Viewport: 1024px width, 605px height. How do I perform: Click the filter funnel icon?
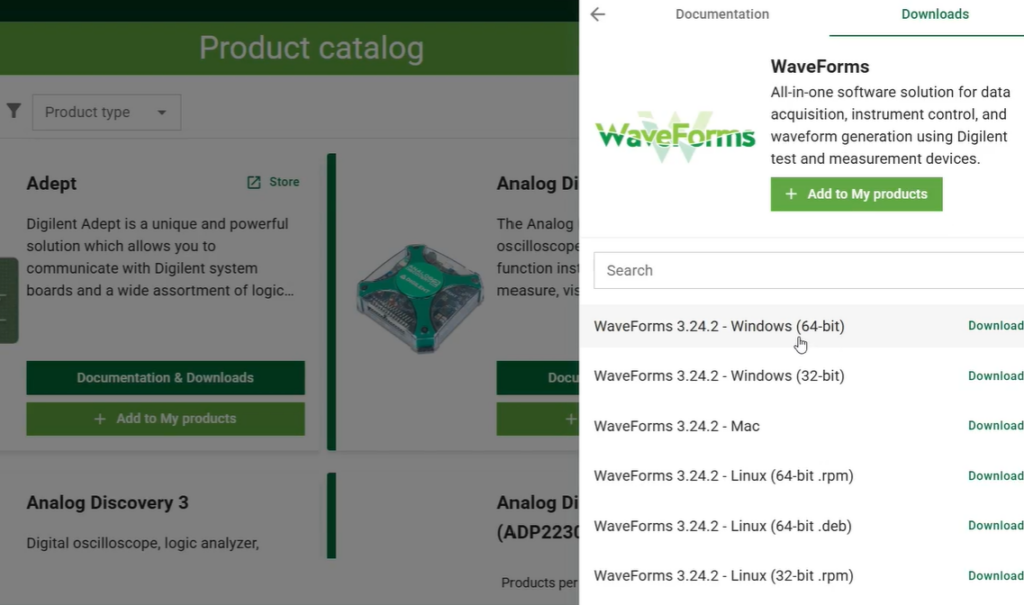[14, 111]
